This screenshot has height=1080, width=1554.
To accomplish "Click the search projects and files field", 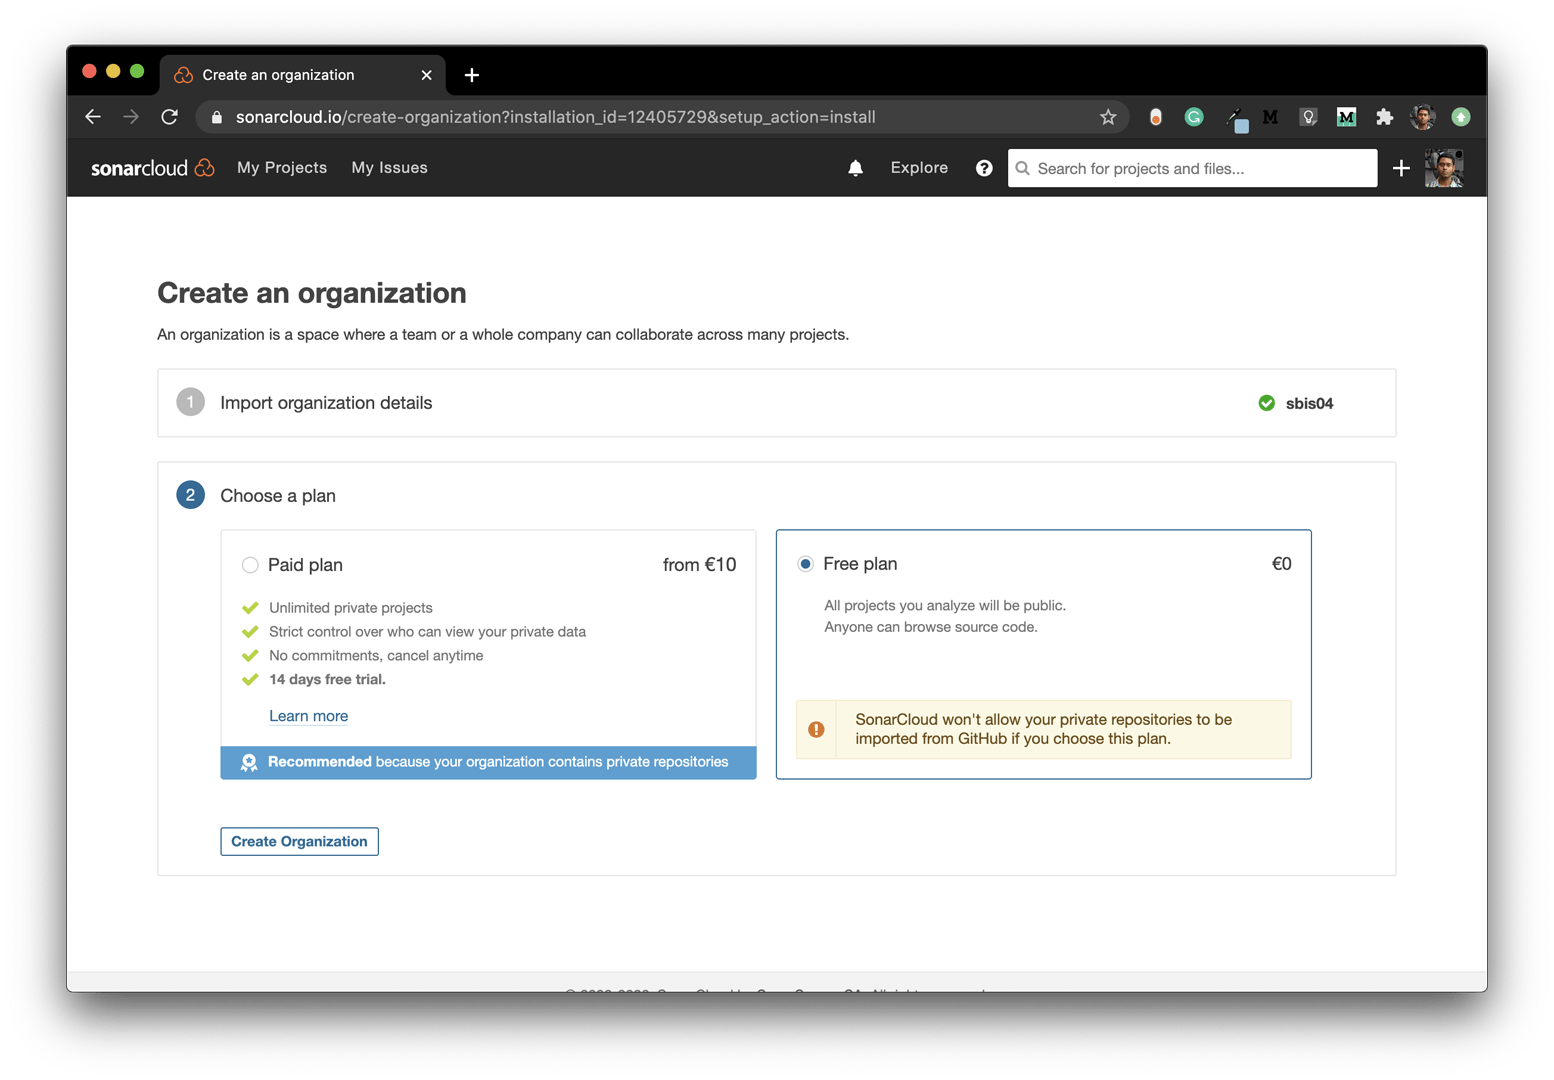I will tap(1190, 168).
